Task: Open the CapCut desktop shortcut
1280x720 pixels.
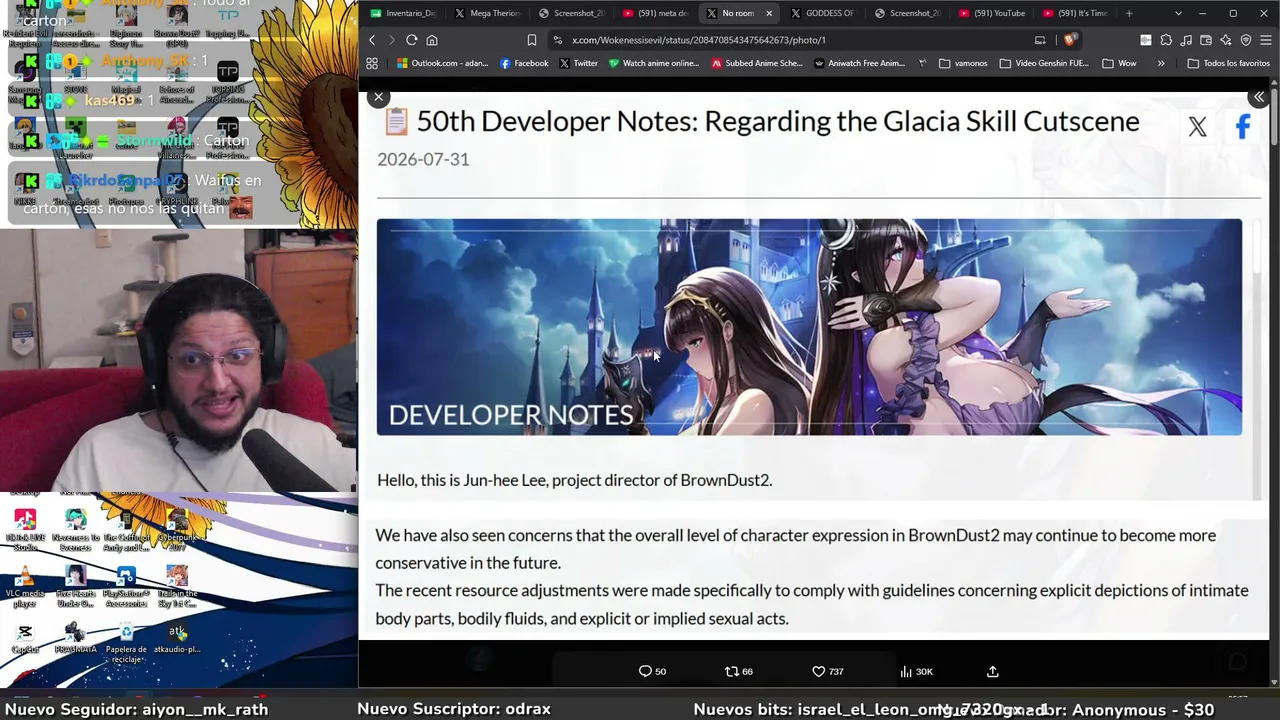Action: (25, 639)
